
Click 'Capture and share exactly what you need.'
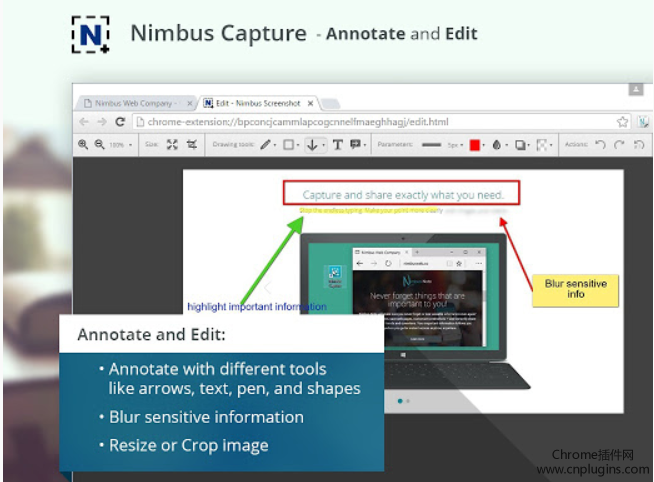tap(403, 195)
